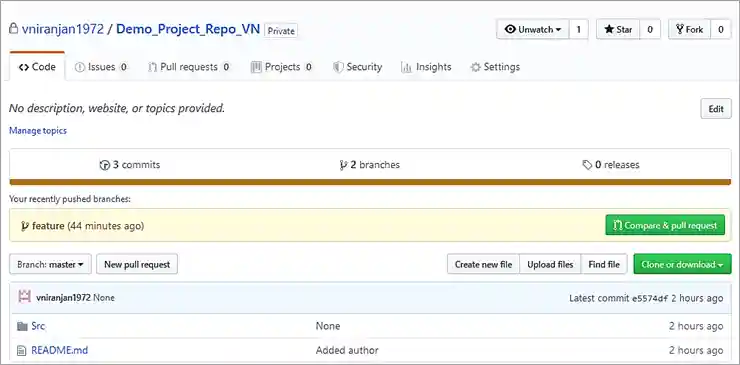
Task: Open Manage topics link
Action: pos(38,131)
